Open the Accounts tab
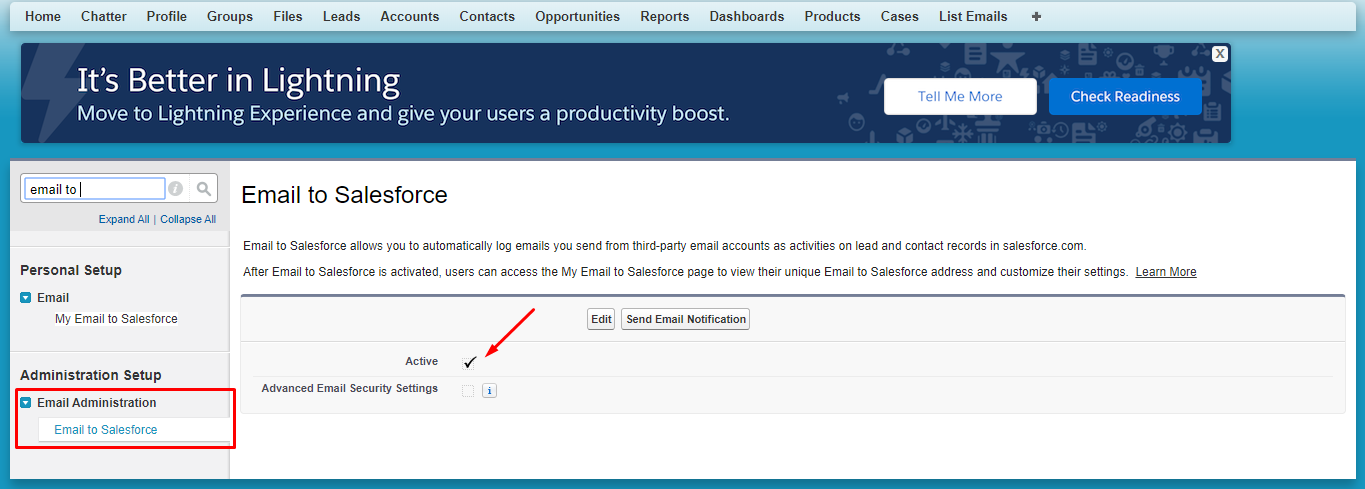 click(x=410, y=16)
